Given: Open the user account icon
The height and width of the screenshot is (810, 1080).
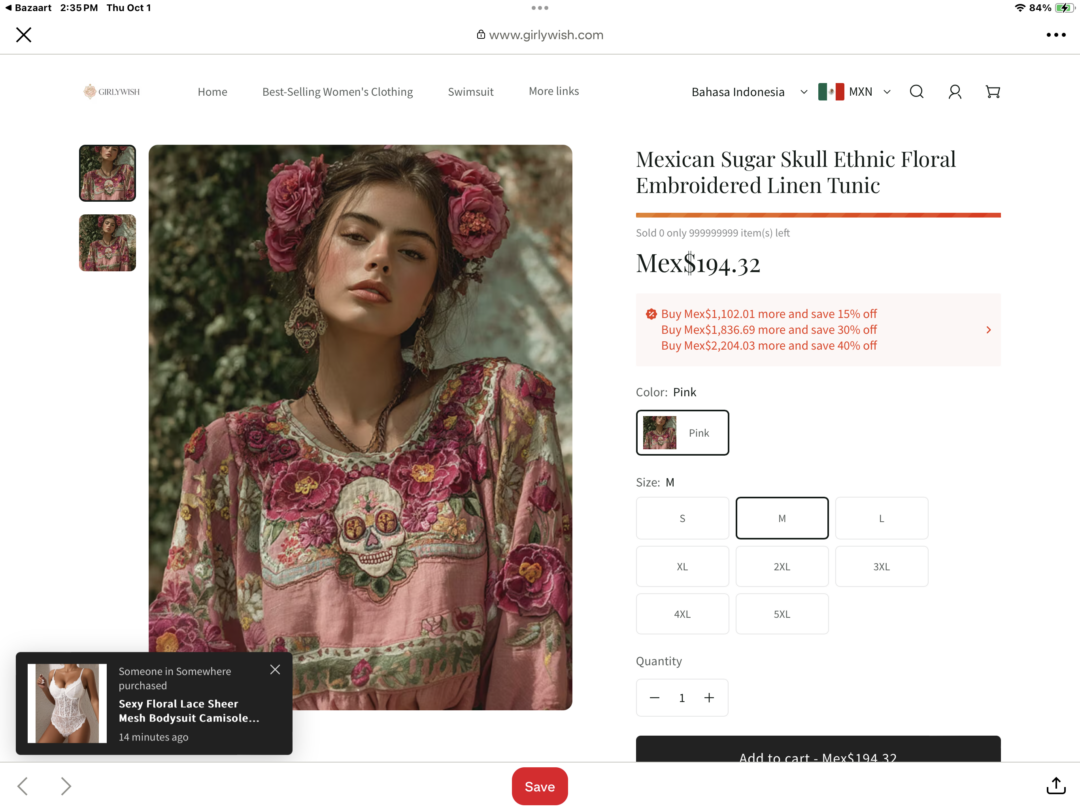Looking at the screenshot, I should pos(955,92).
